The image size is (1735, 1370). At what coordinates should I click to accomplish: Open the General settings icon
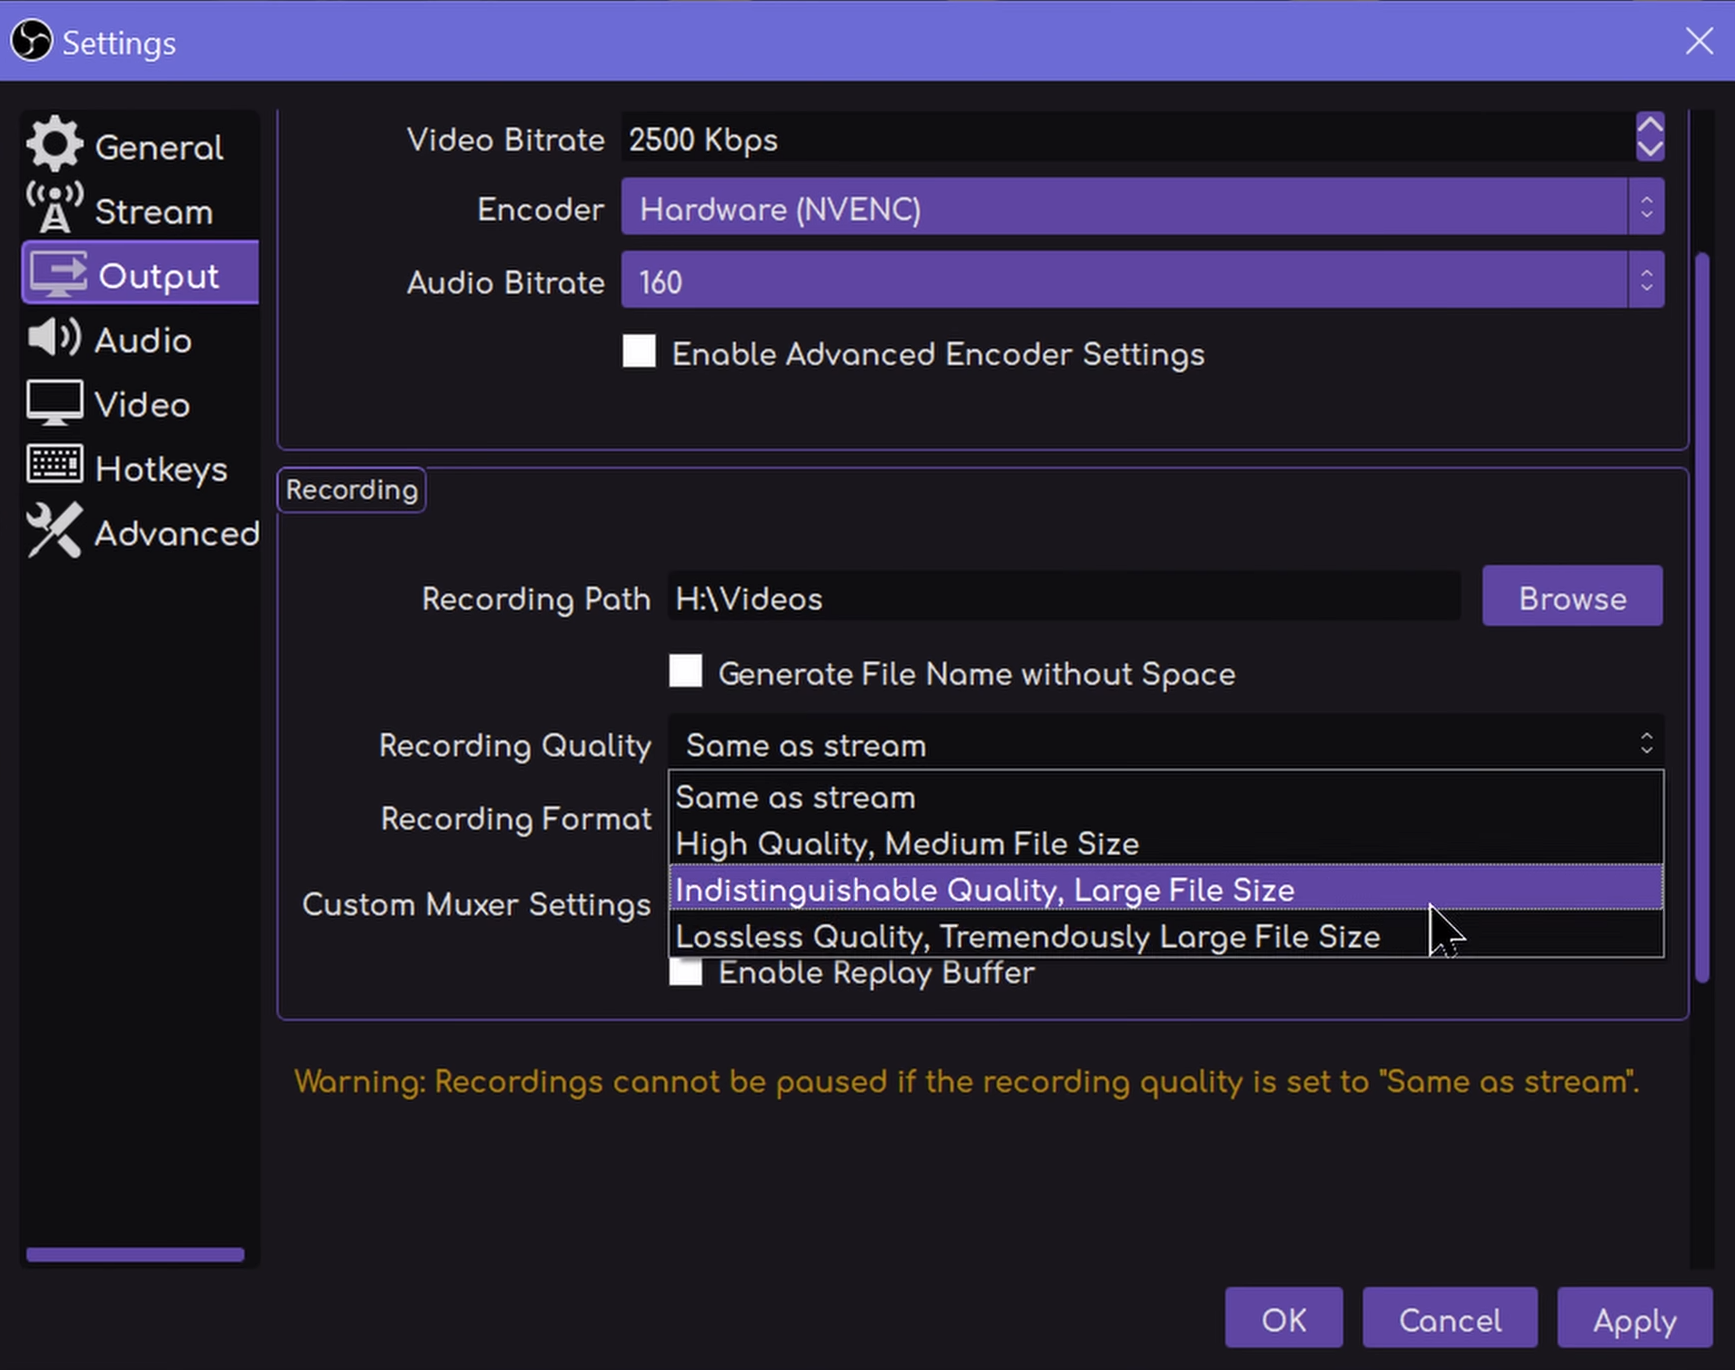click(54, 143)
